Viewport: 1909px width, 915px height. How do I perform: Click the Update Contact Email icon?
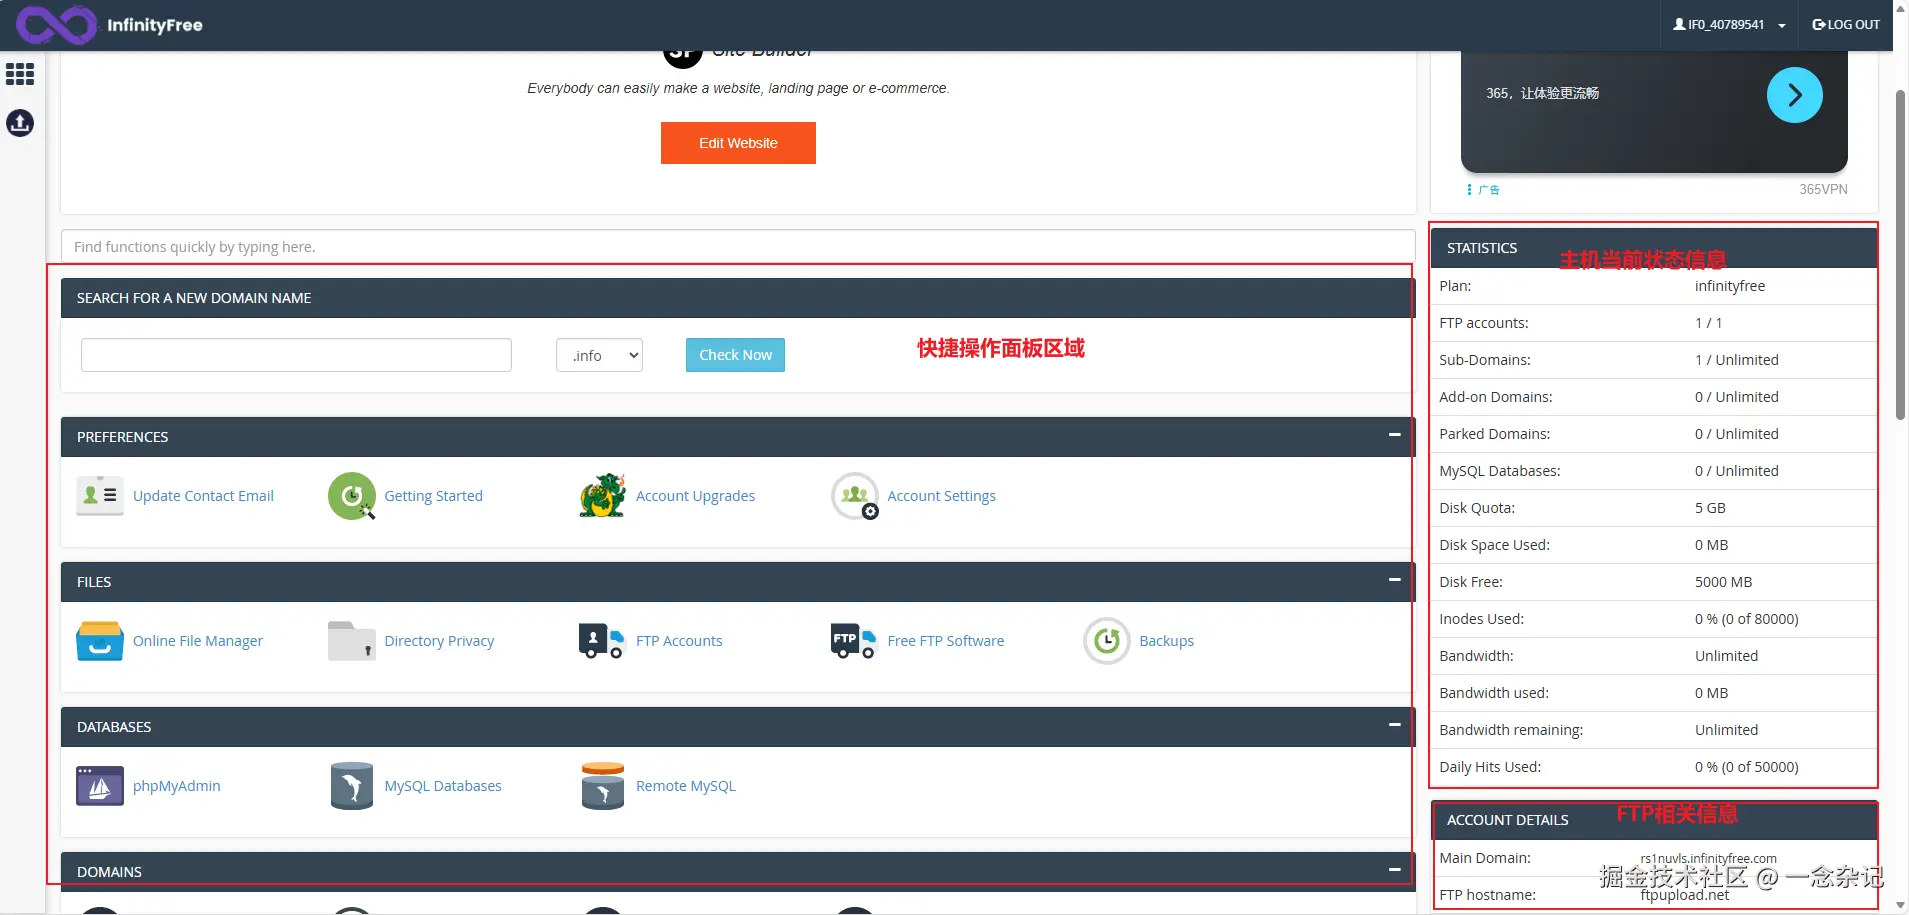(100, 496)
